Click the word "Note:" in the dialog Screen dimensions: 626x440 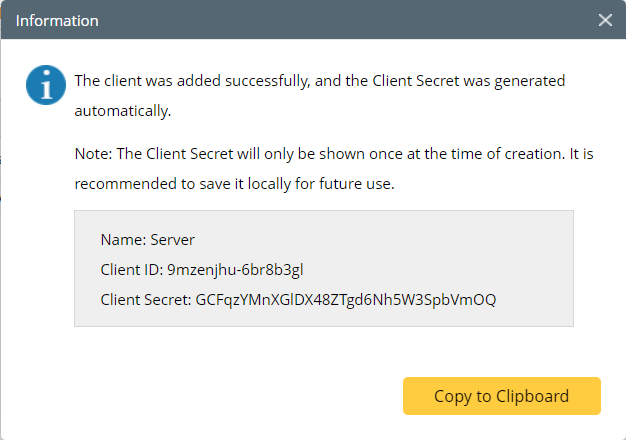coord(93,155)
